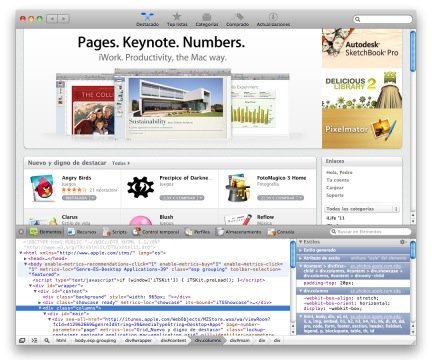The image size is (432, 360).
Task: Switch to the Recursos inspector tab
Action: click(82, 232)
